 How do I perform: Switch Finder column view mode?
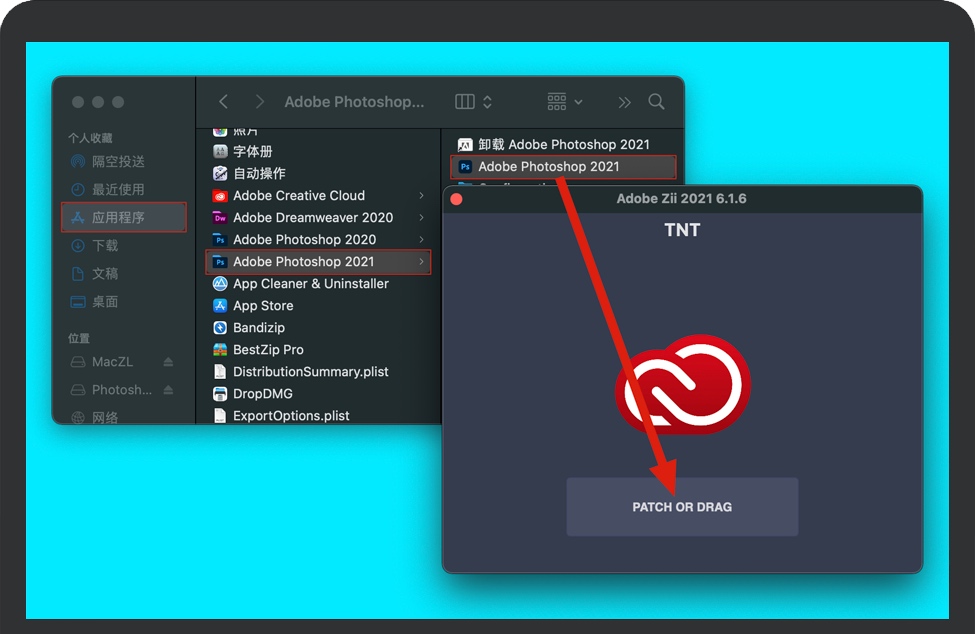coord(473,101)
